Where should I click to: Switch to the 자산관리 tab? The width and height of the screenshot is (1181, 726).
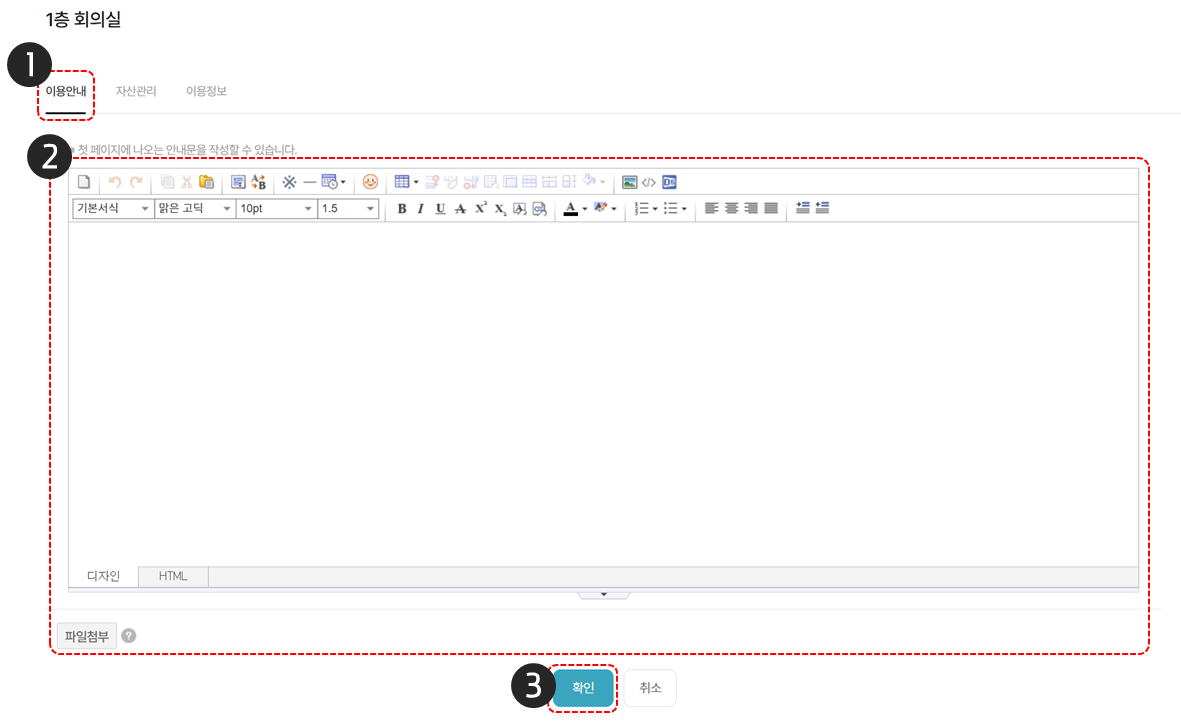(x=136, y=91)
